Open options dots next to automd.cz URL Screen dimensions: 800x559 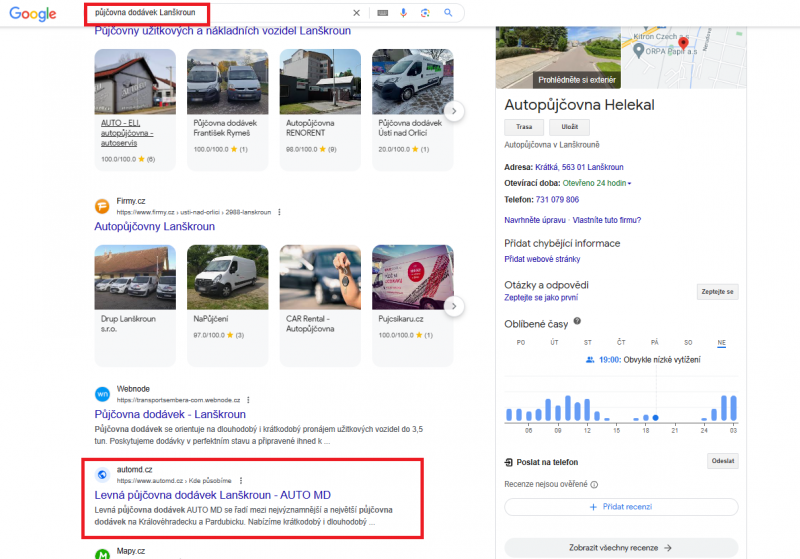[x=241, y=480]
